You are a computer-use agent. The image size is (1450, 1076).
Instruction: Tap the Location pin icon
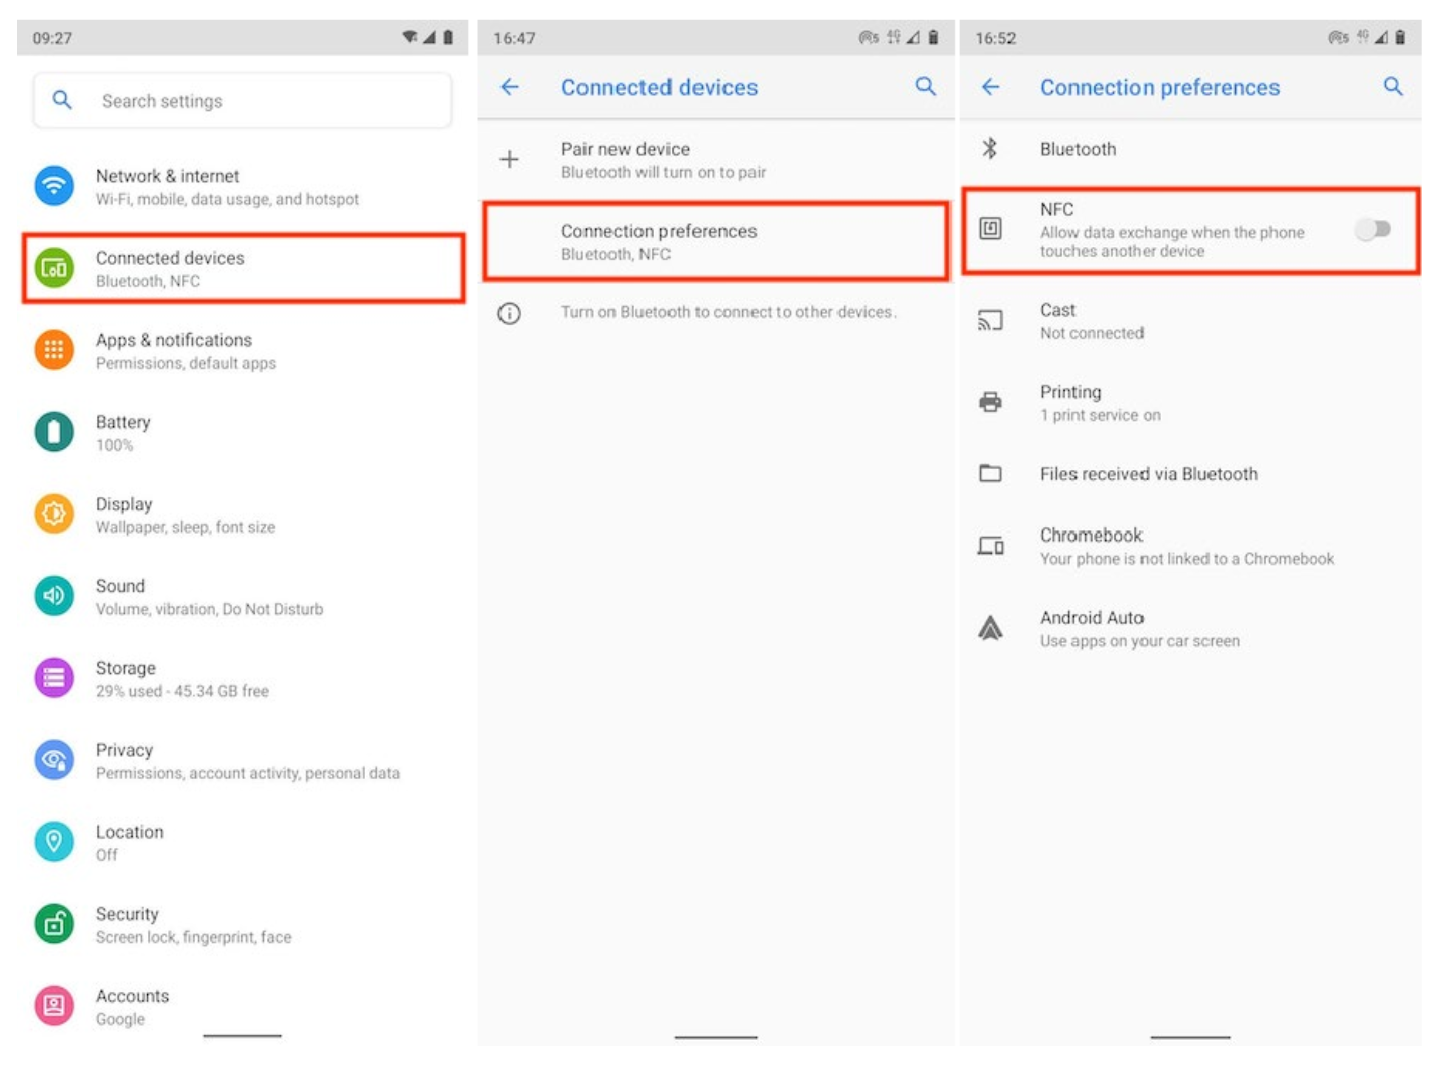pos(54,842)
